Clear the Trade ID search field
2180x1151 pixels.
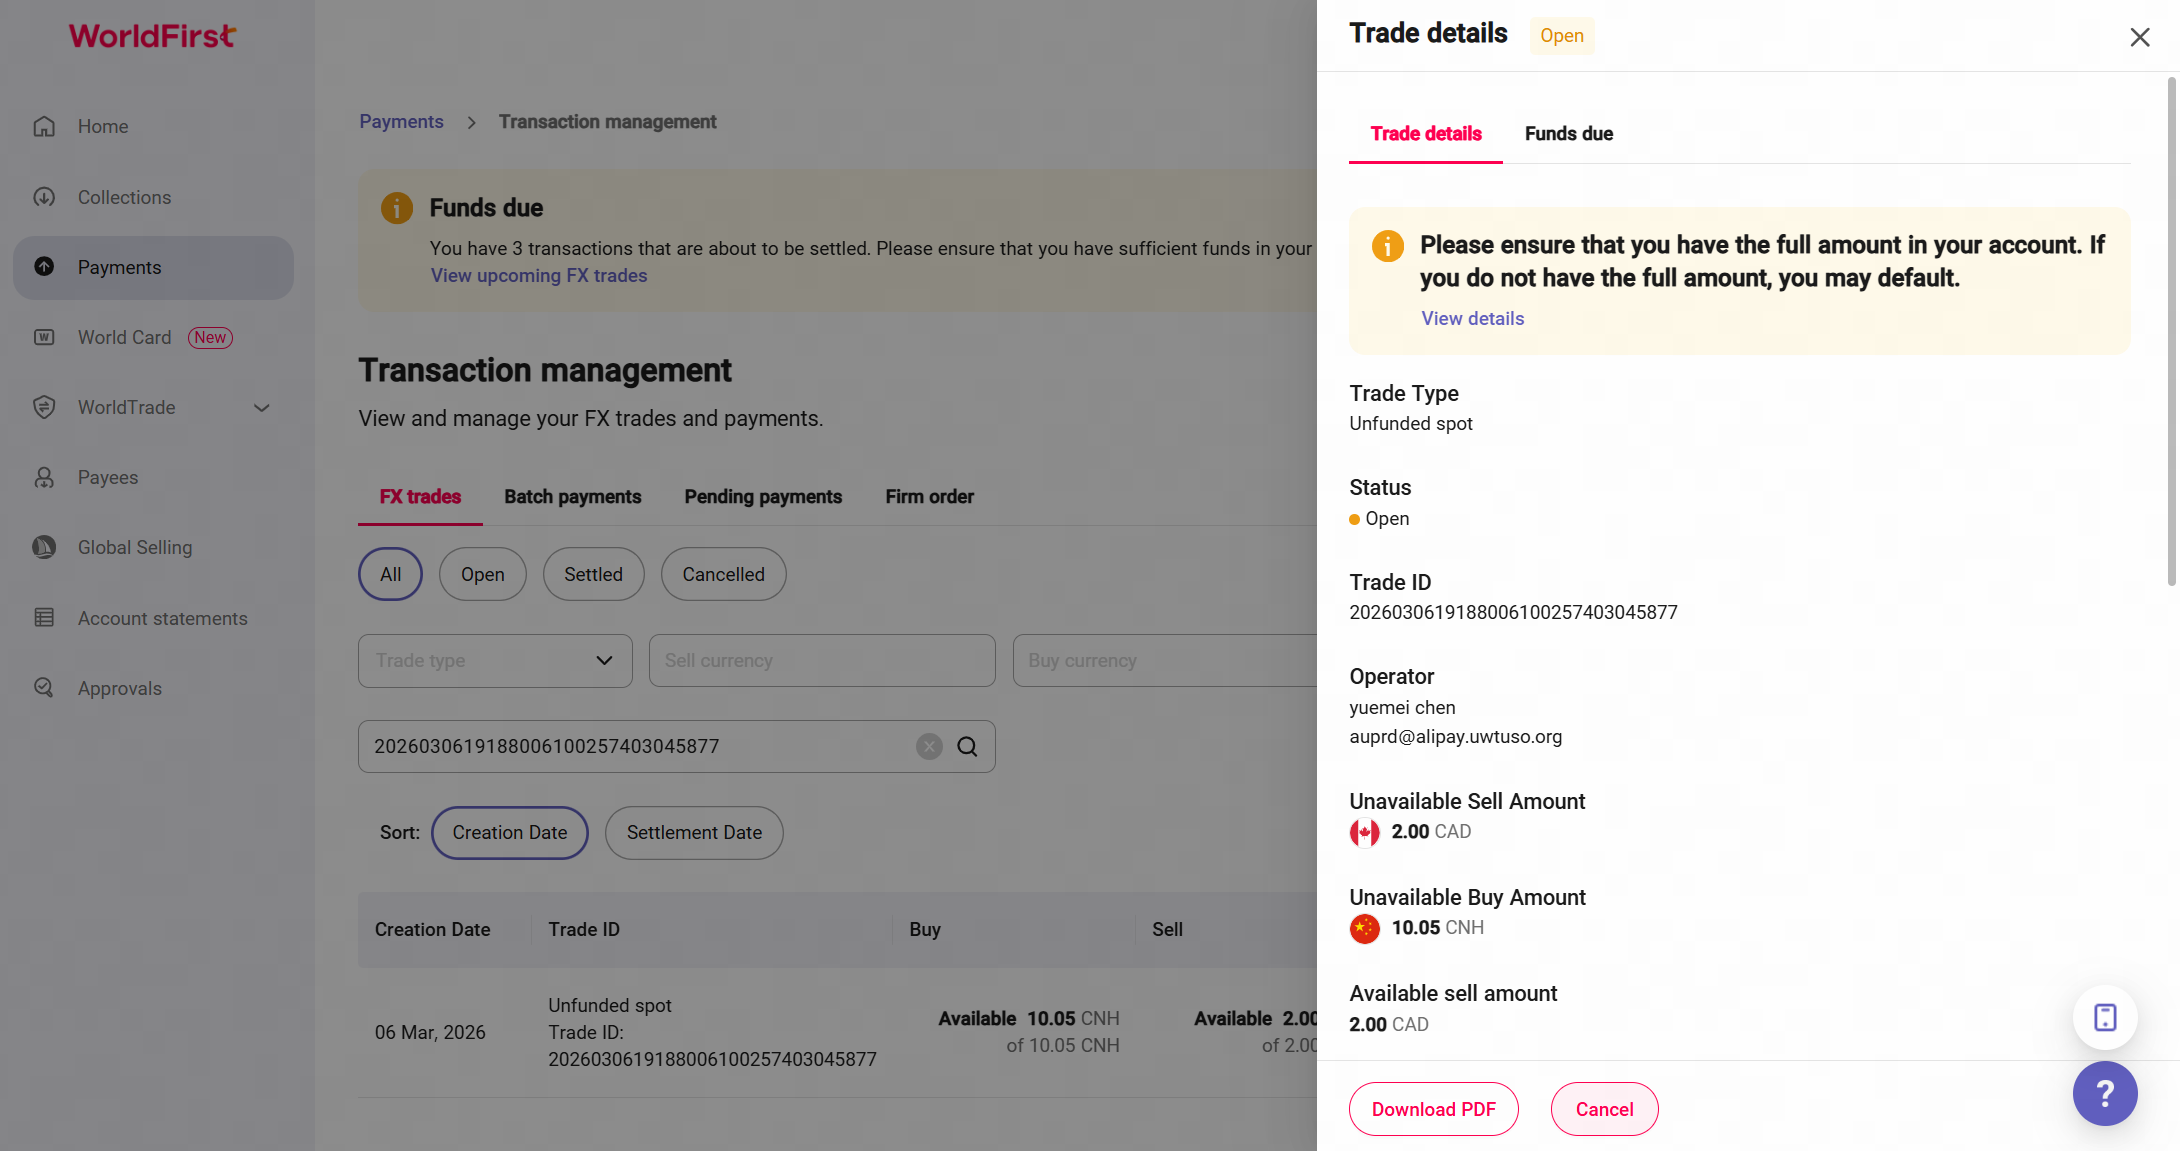[929, 747]
